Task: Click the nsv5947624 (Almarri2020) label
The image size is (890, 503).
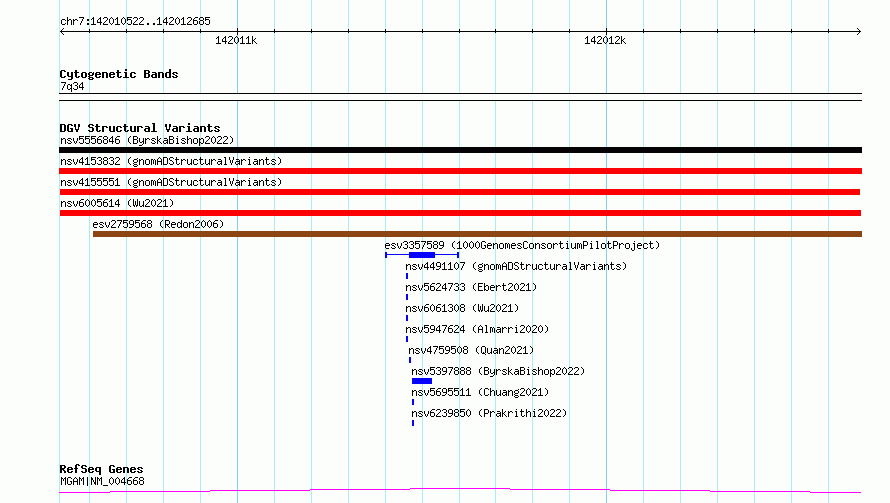Action: pos(477,329)
